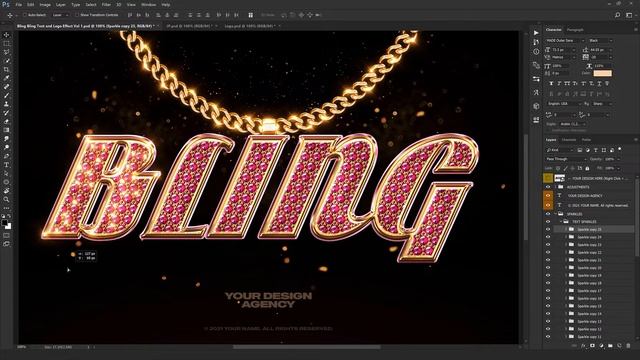Select the Clone Stamp tool
The height and width of the screenshot is (360, 640).
[x=7, y=104]
